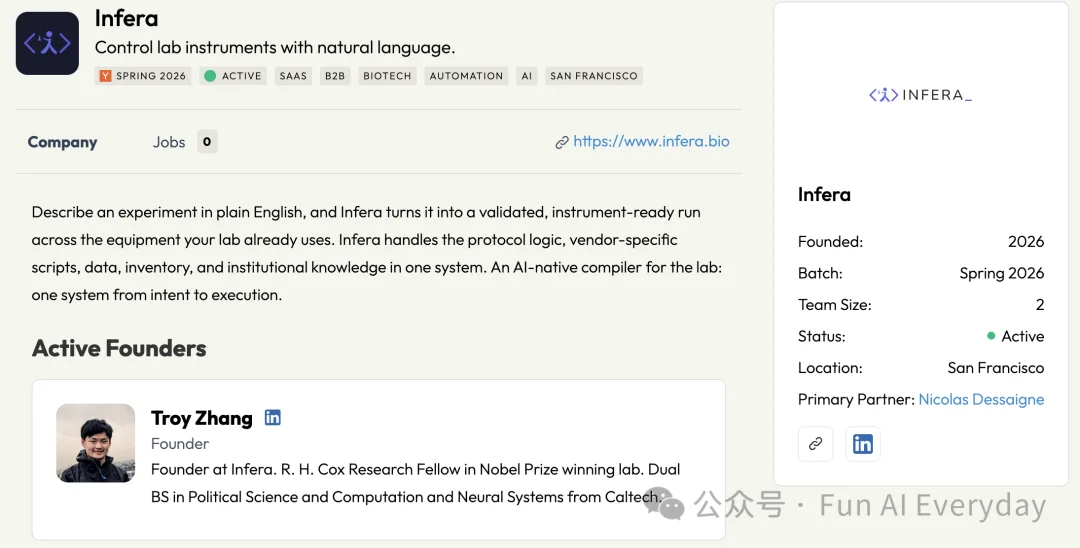Click the Troy Zhang founder name
Viewport: 1080px width, 548px height.
tap(202, 418)
